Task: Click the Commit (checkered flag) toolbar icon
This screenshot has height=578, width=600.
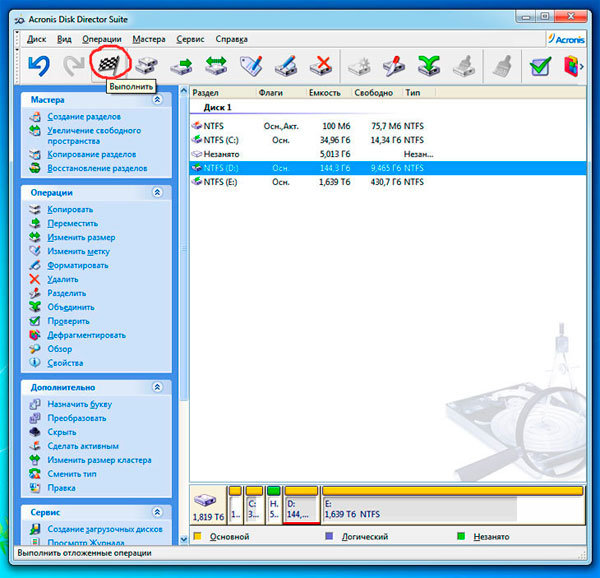Action: coord(107,65)
